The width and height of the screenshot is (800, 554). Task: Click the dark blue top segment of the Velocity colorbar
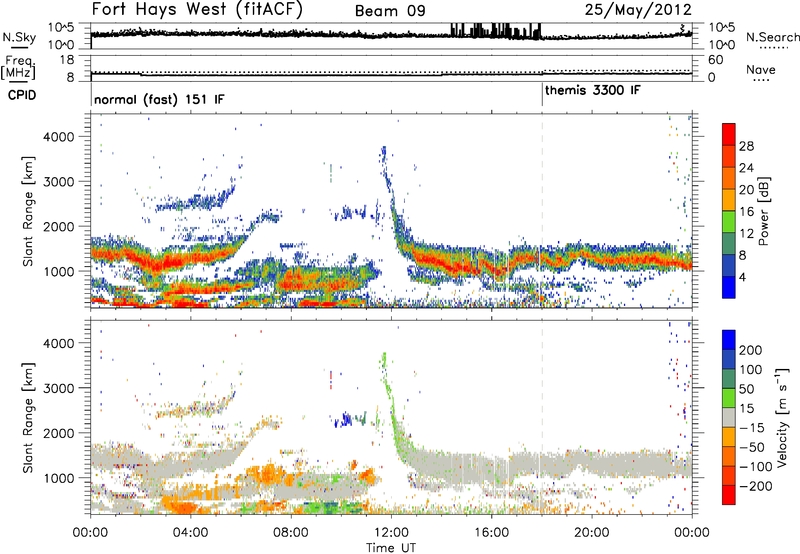729,340
